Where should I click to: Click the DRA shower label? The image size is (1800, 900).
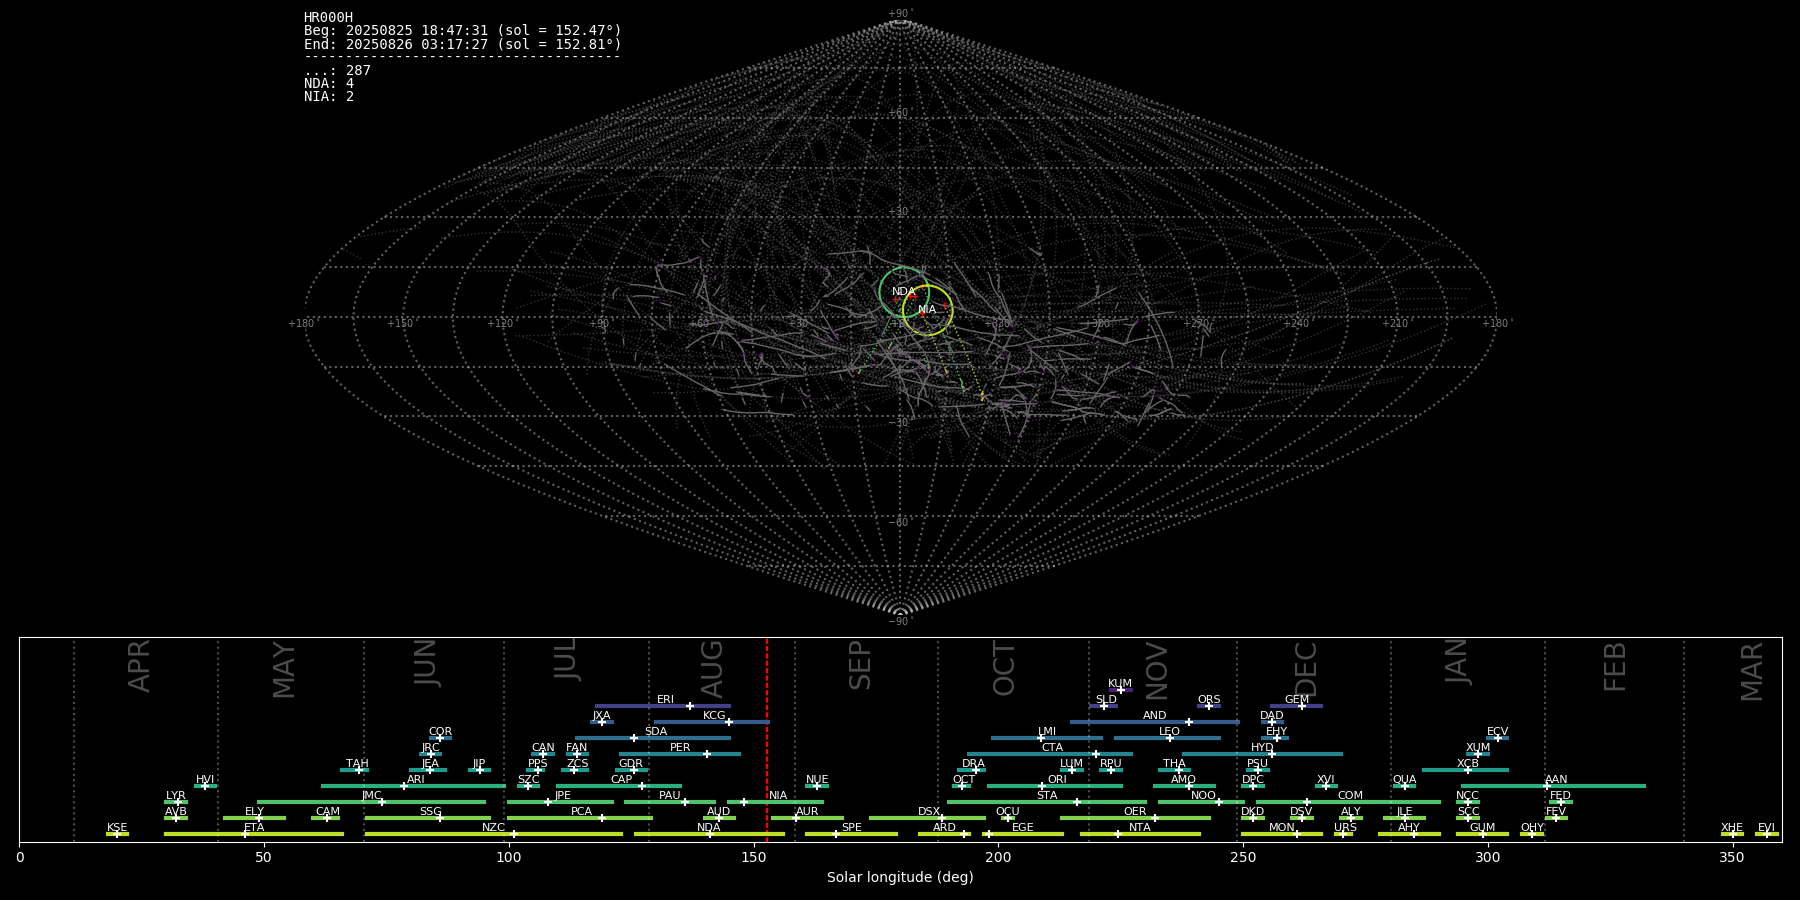(x=973, y=764)
